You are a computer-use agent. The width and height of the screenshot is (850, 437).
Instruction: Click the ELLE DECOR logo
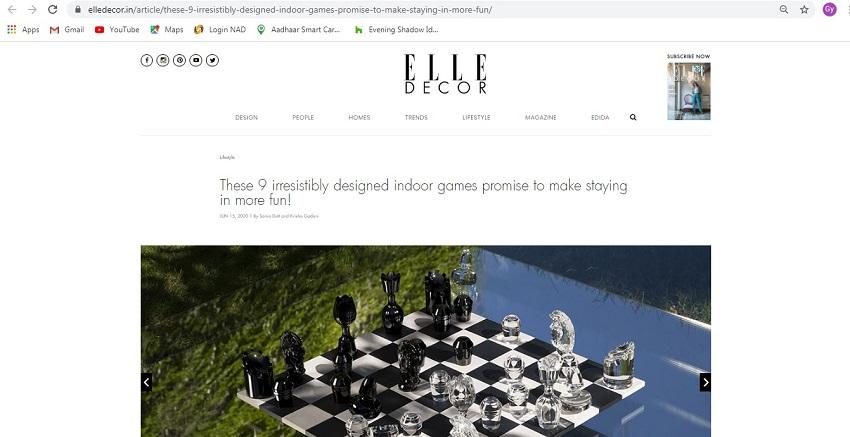[x=446, y=74]
